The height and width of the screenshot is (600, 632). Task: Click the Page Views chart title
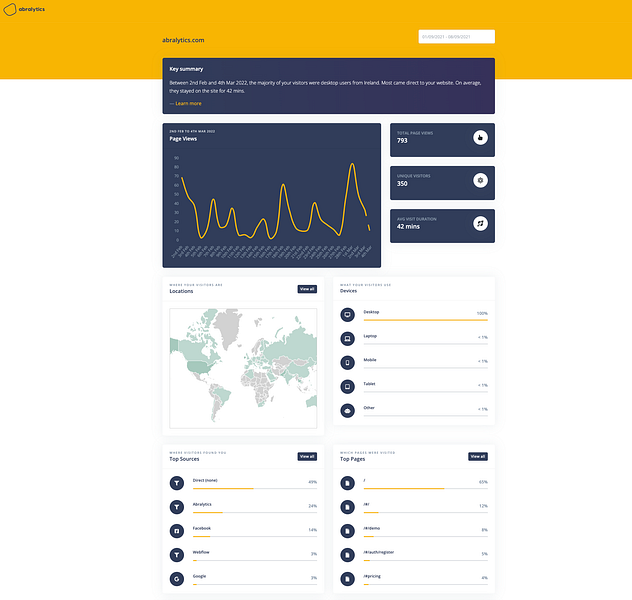coord(183,139)
